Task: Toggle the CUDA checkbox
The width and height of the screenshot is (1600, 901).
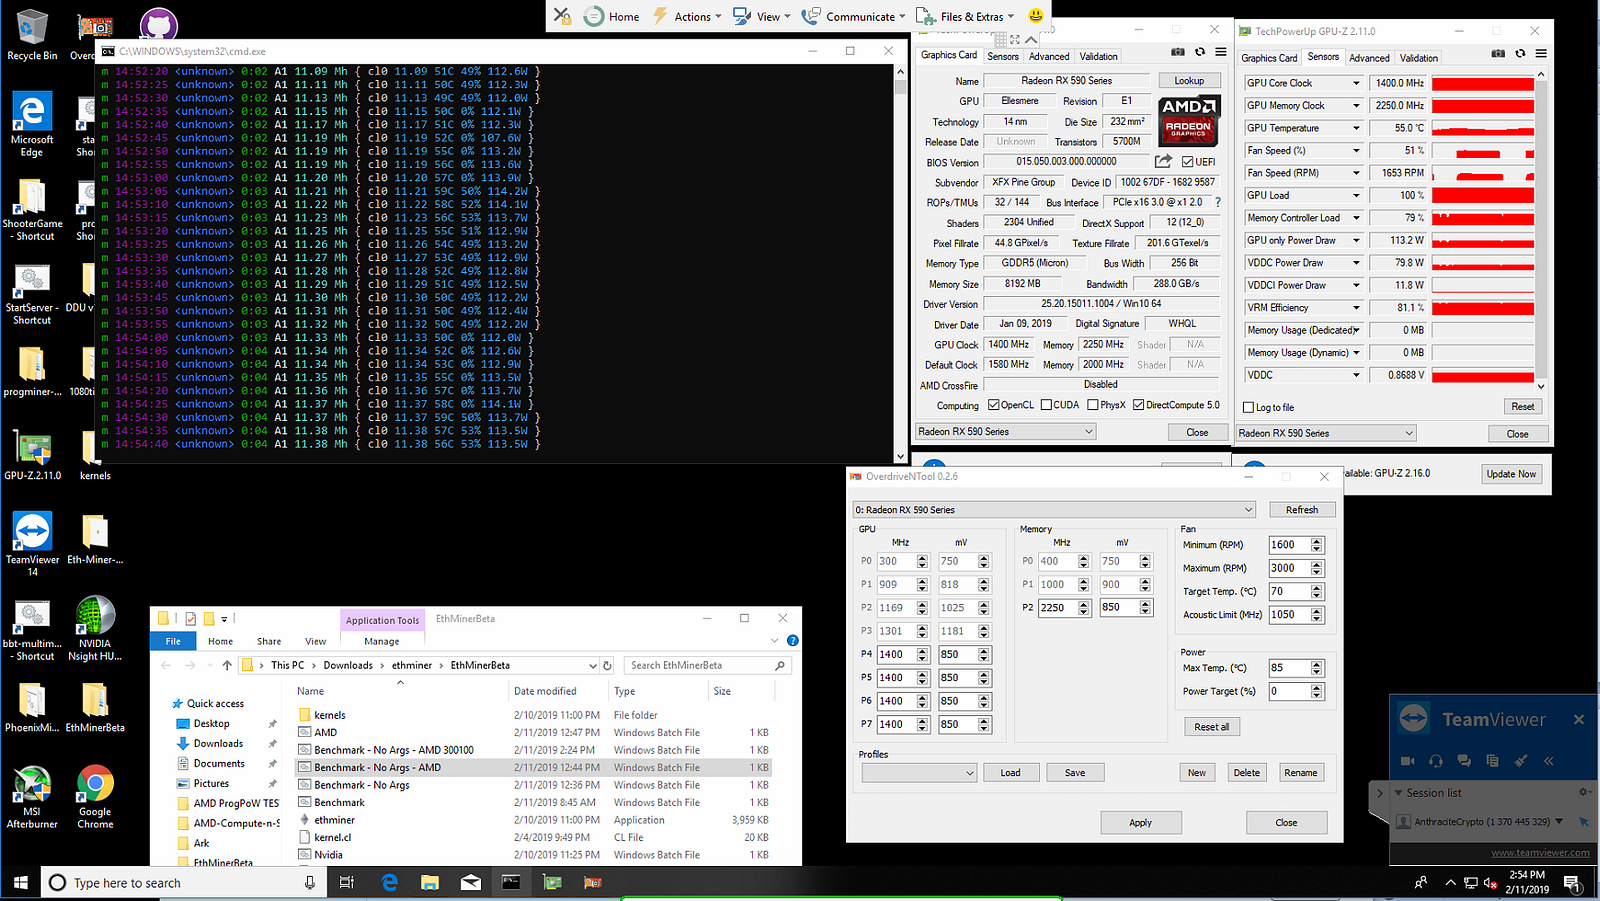Action: point(1046,405)
